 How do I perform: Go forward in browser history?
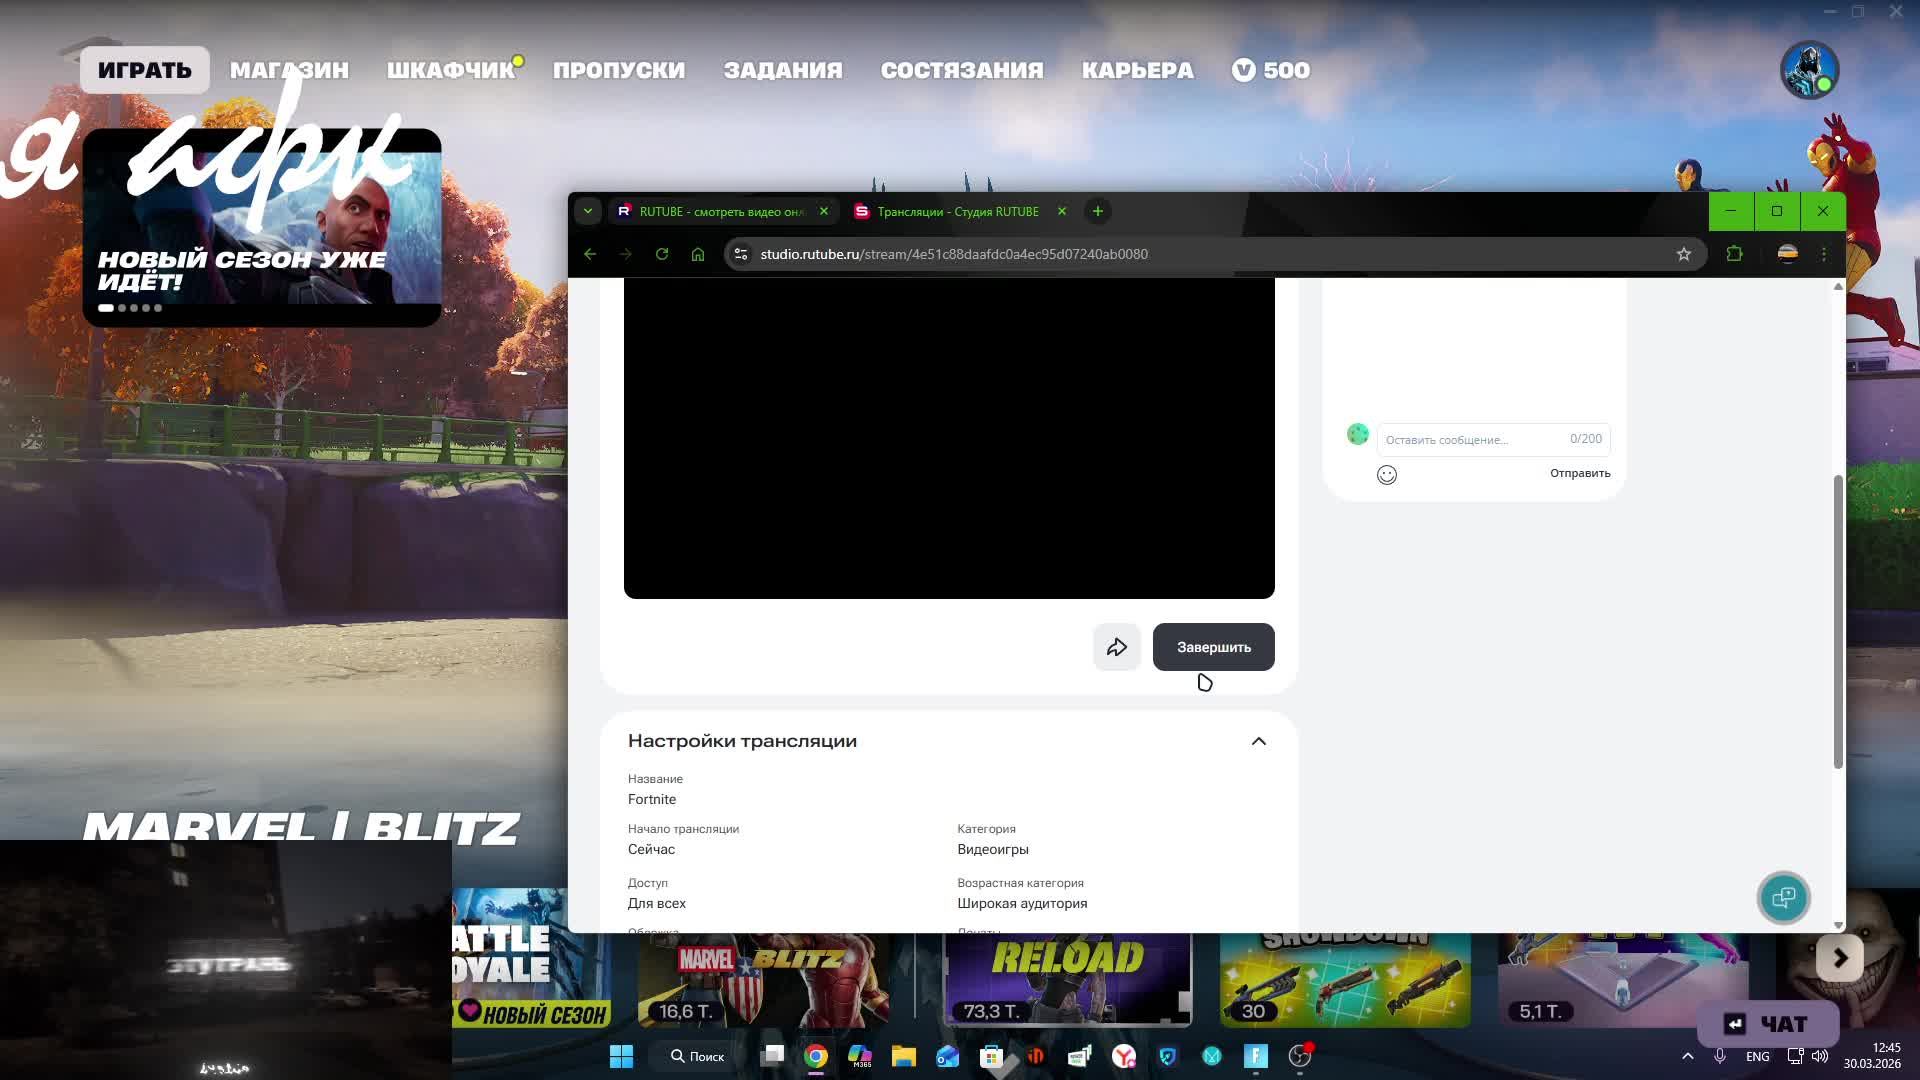[x=626, y=254]
